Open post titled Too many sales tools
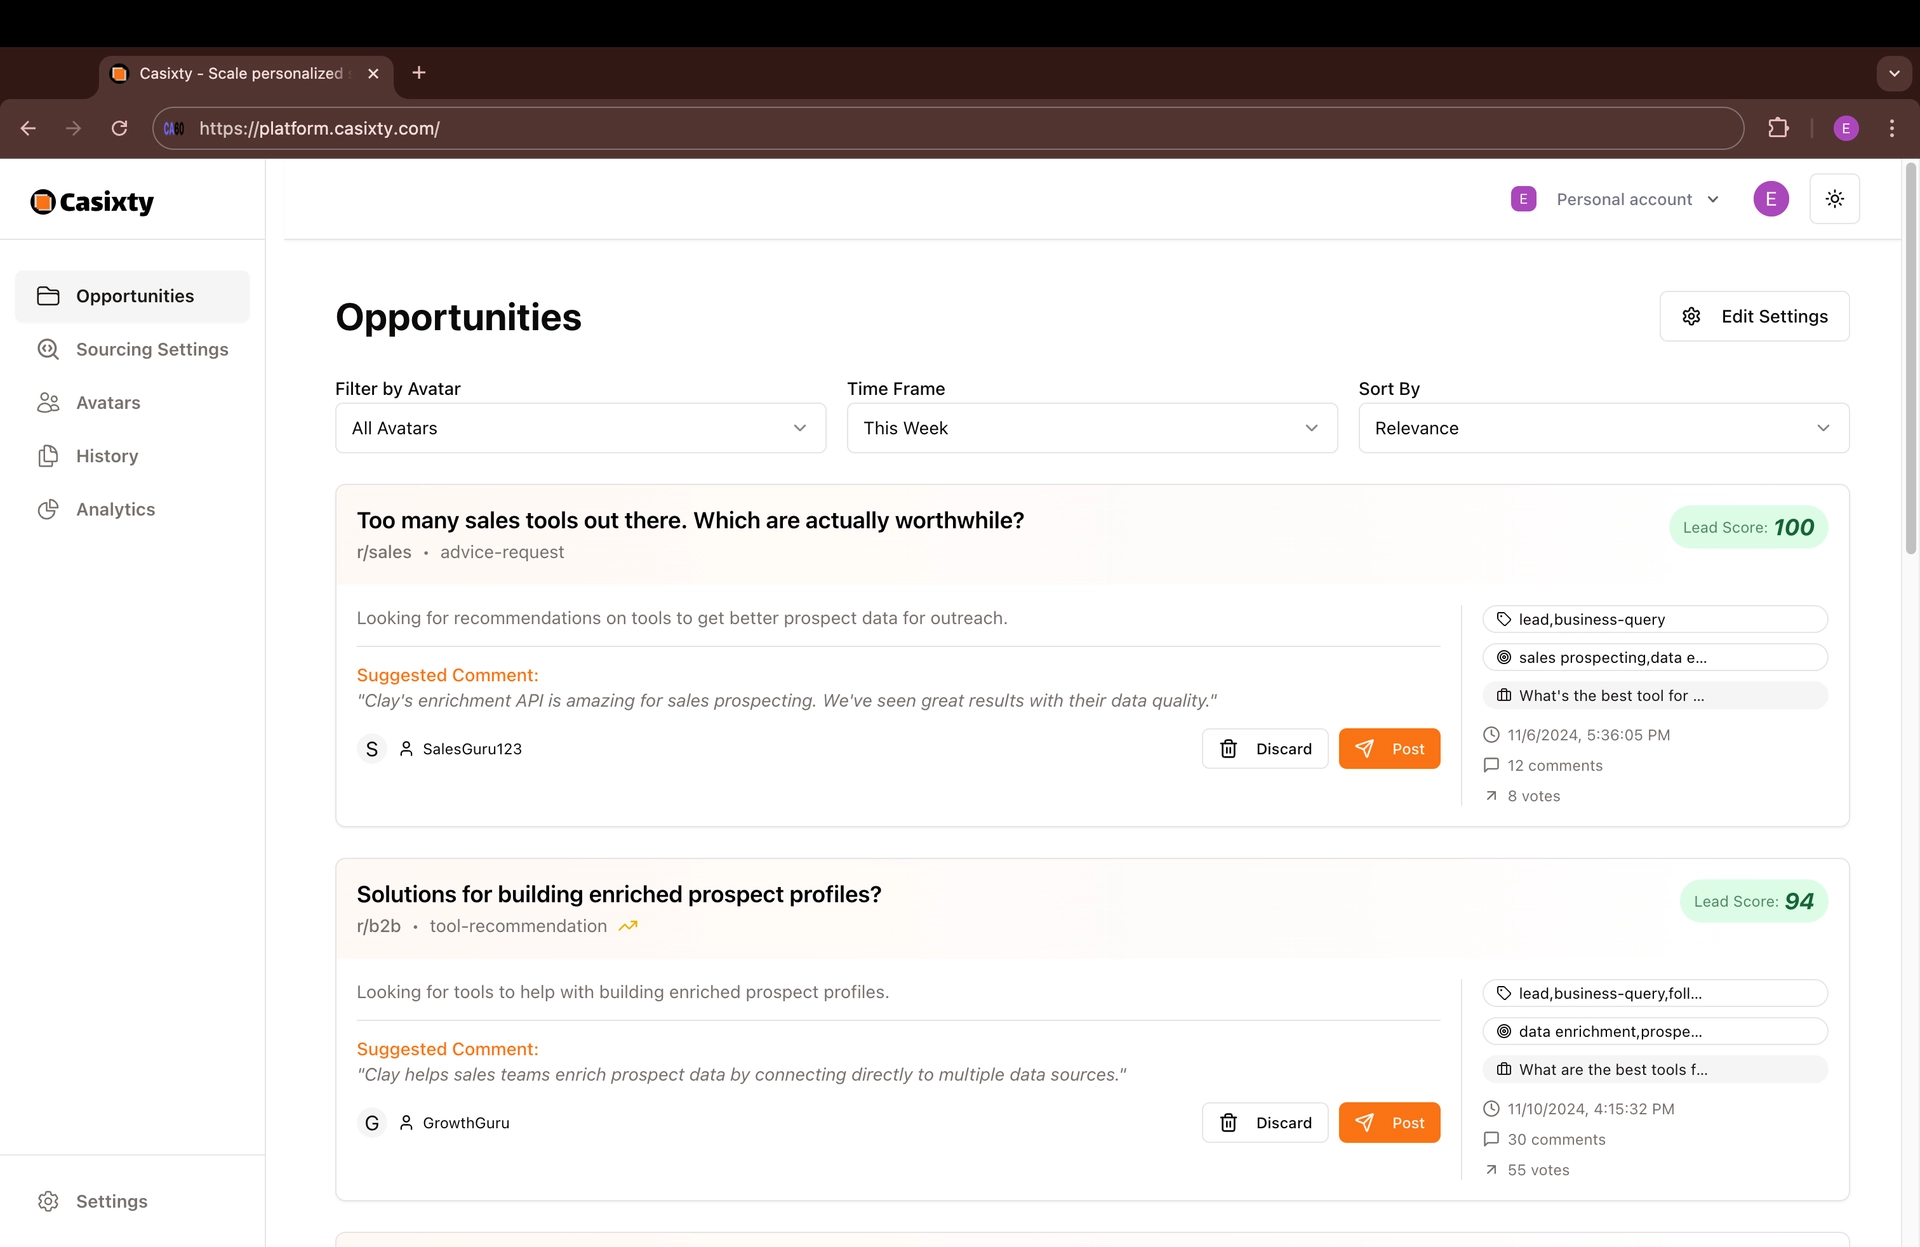 [690, 520]
